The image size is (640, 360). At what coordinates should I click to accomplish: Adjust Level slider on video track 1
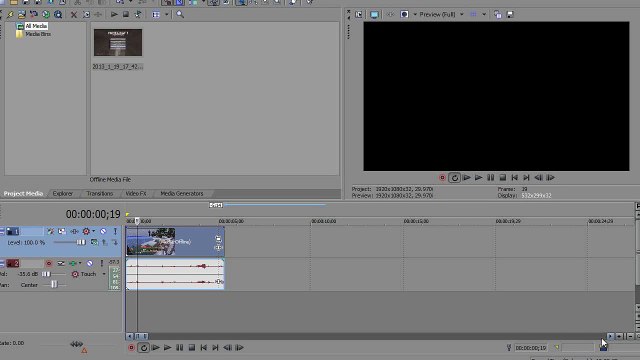[80, 242]
